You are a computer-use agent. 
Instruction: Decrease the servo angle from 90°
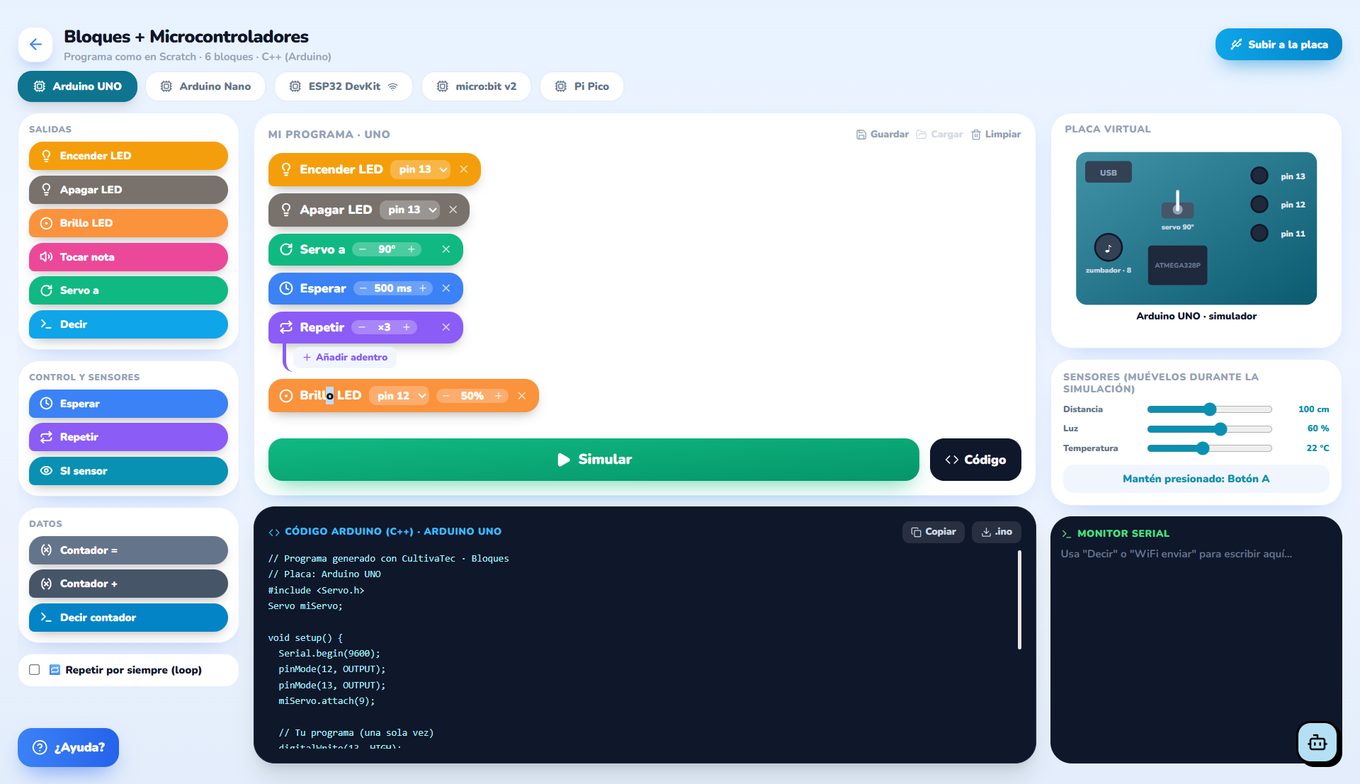(x=363, y=249)
